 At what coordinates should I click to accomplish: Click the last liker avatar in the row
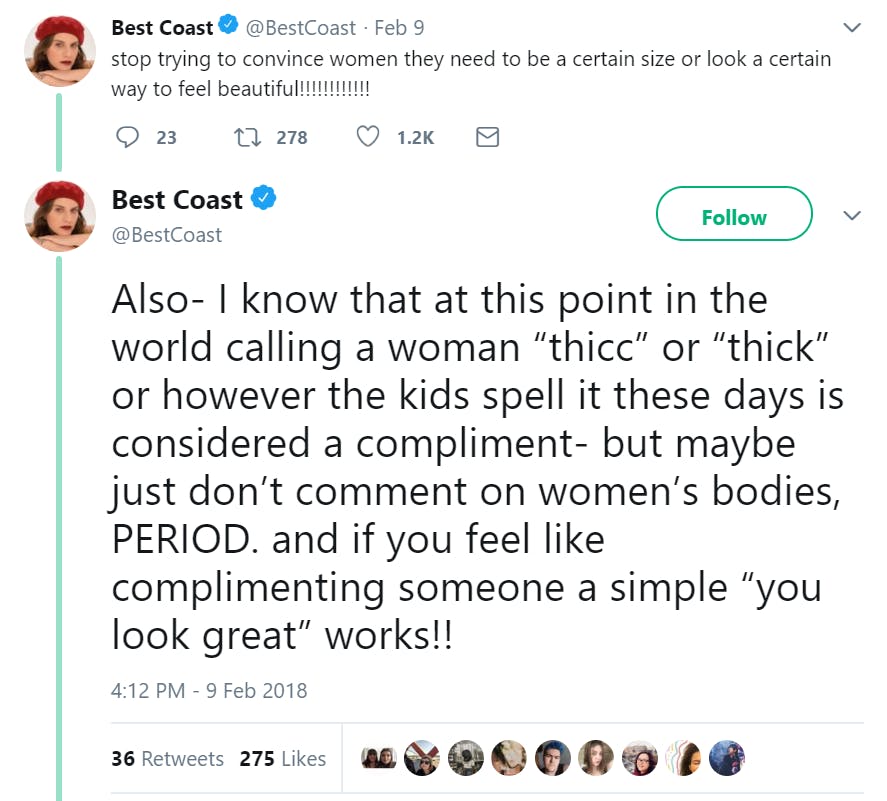727,759
